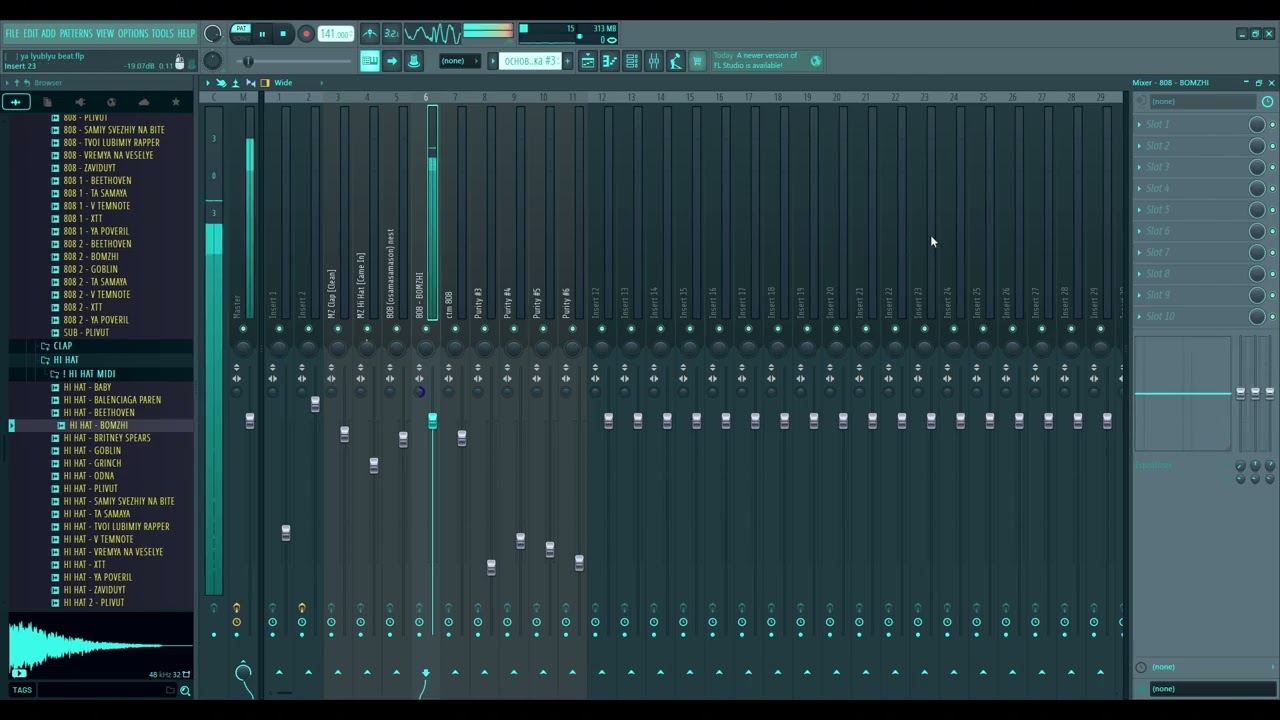1280x720 pixels.
Task: Toggle Slot 1 effect enable light
Action: [1273, 124]
